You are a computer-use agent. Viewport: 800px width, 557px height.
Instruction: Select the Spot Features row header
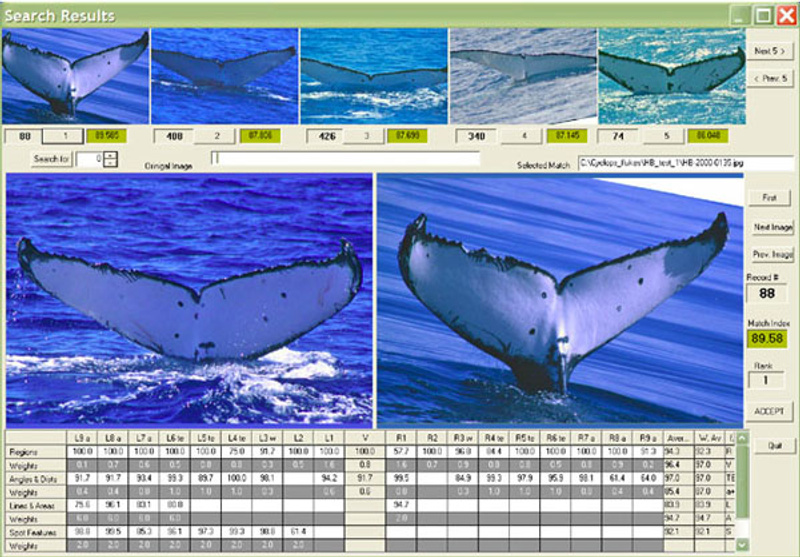[x=36, y=533]
